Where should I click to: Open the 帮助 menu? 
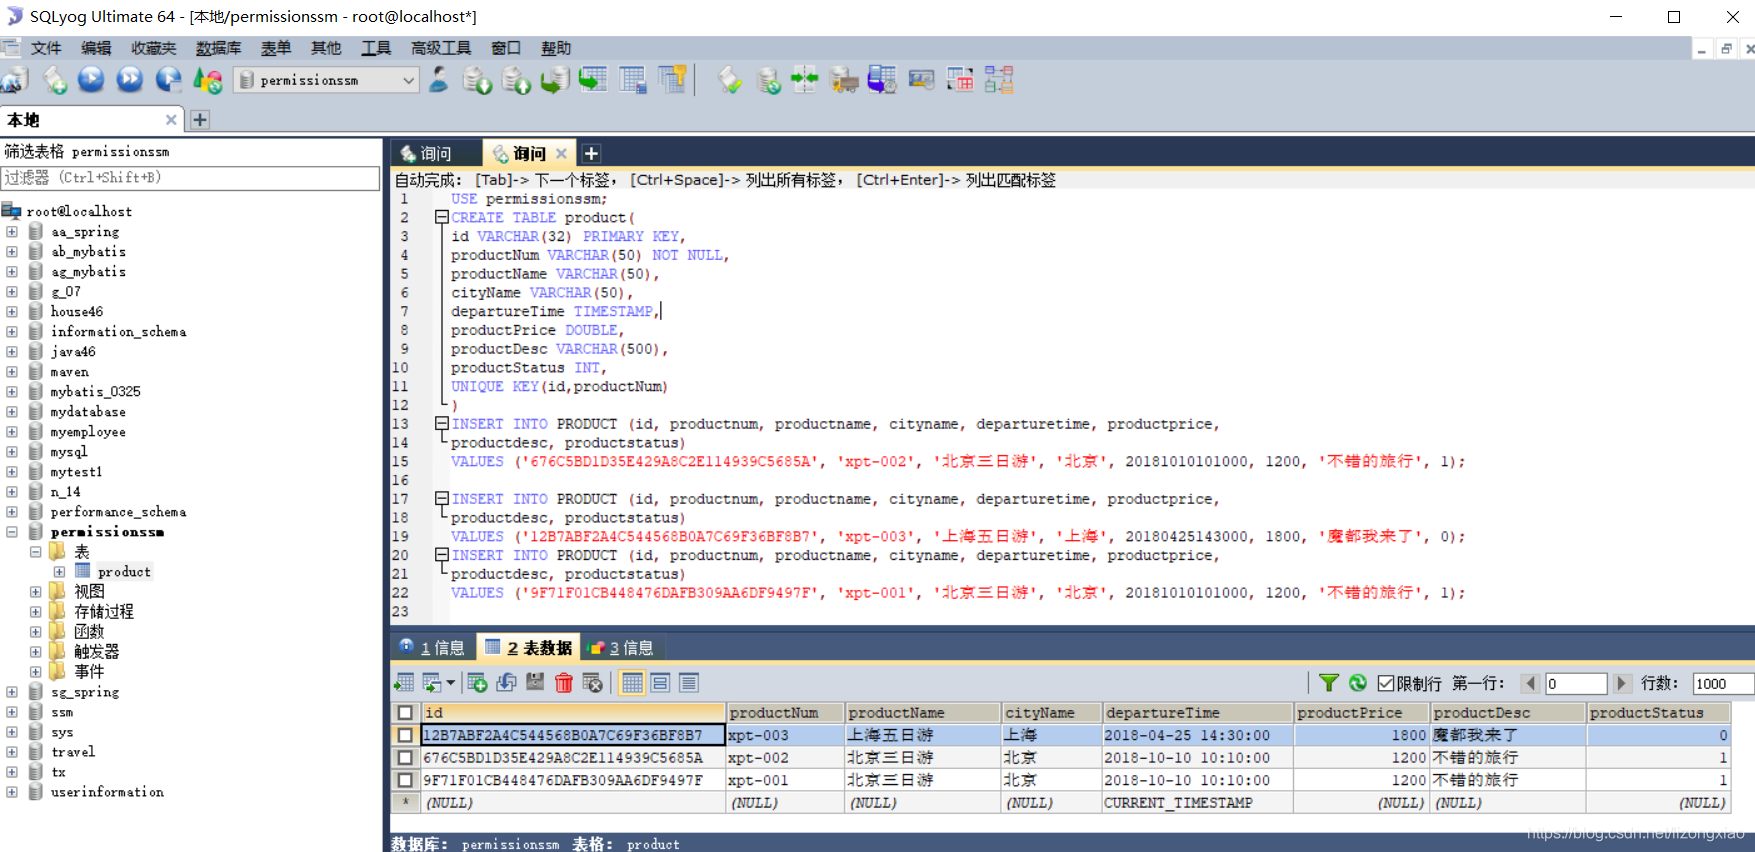pos(556,48)
